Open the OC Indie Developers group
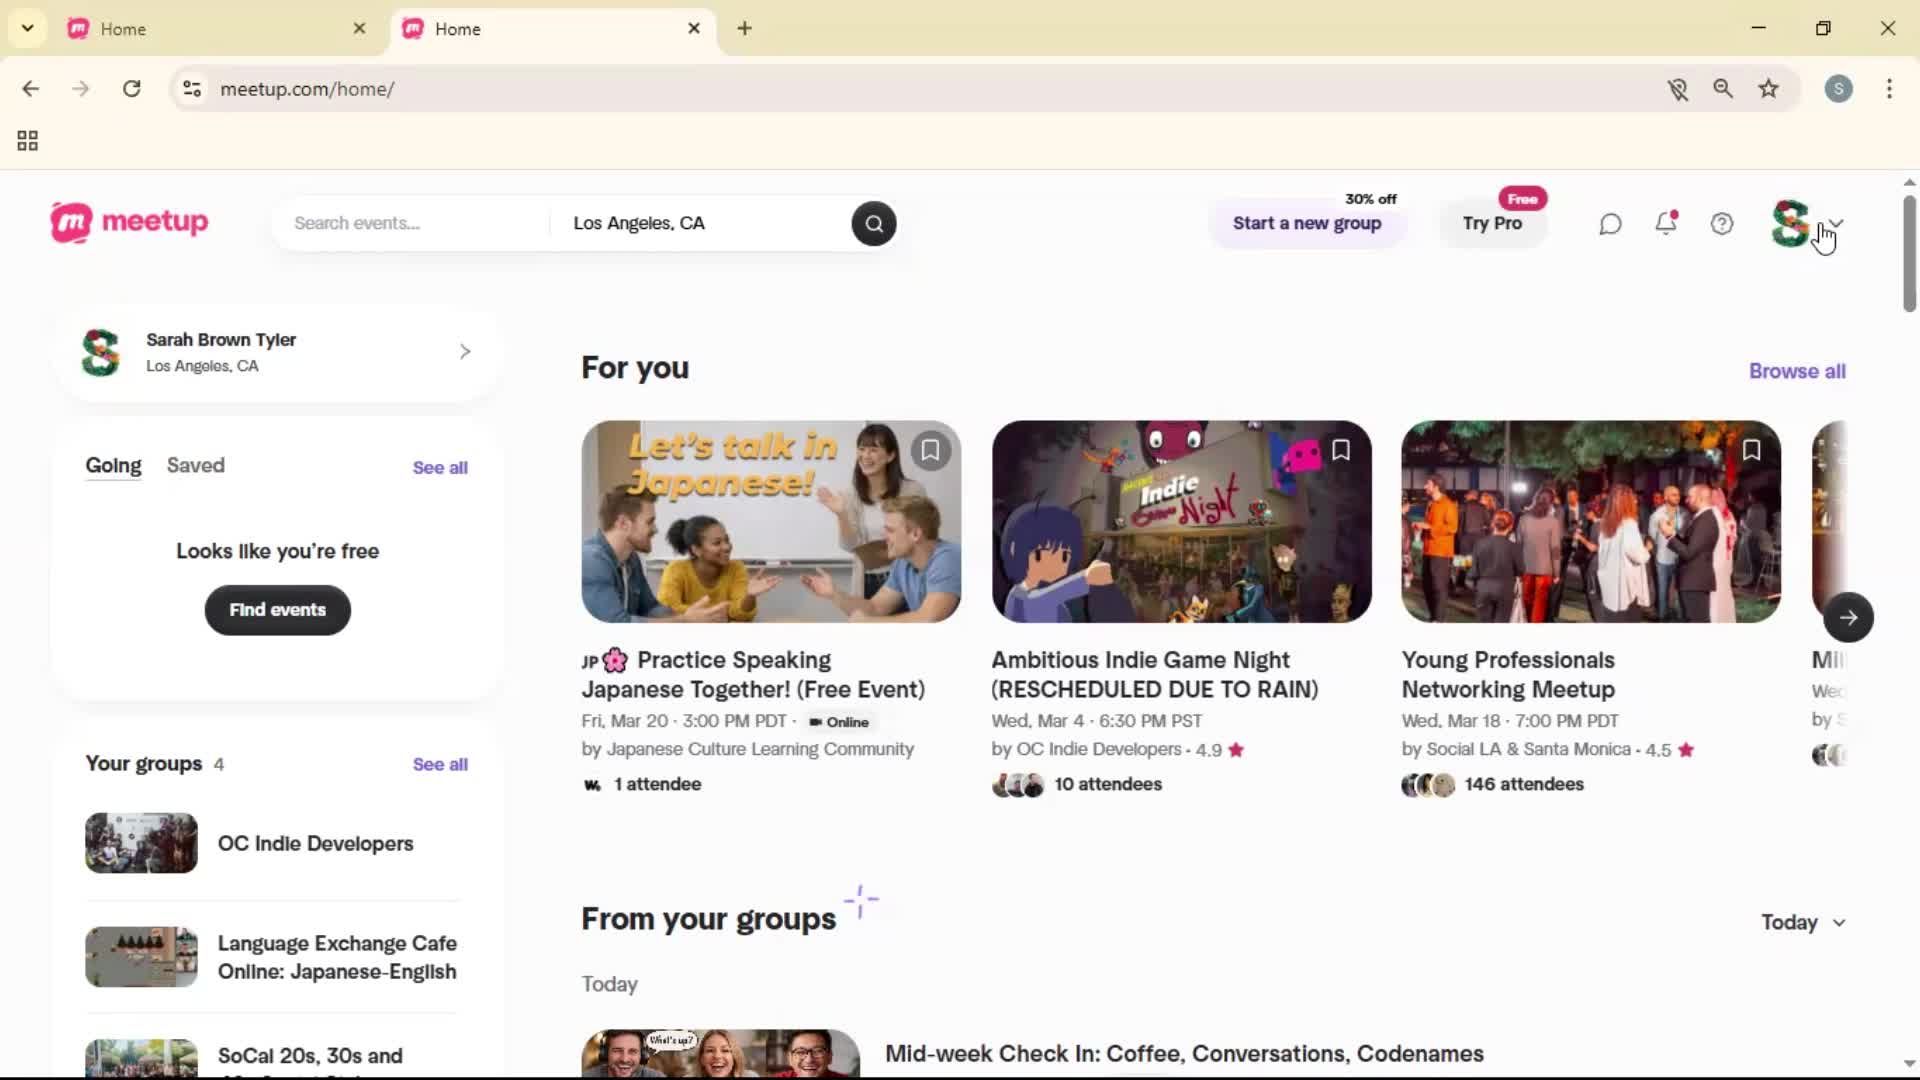The height and width of the screenshot is (1080, 1920). (x=316, y=843)
